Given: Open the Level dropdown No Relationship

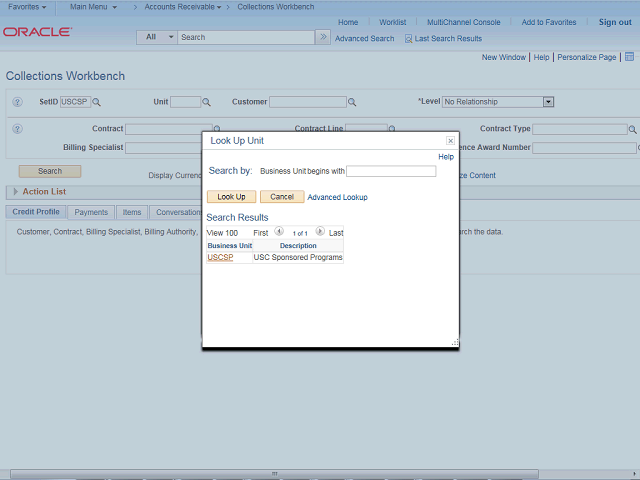Looking at the screenshot, I should [498, 102].
